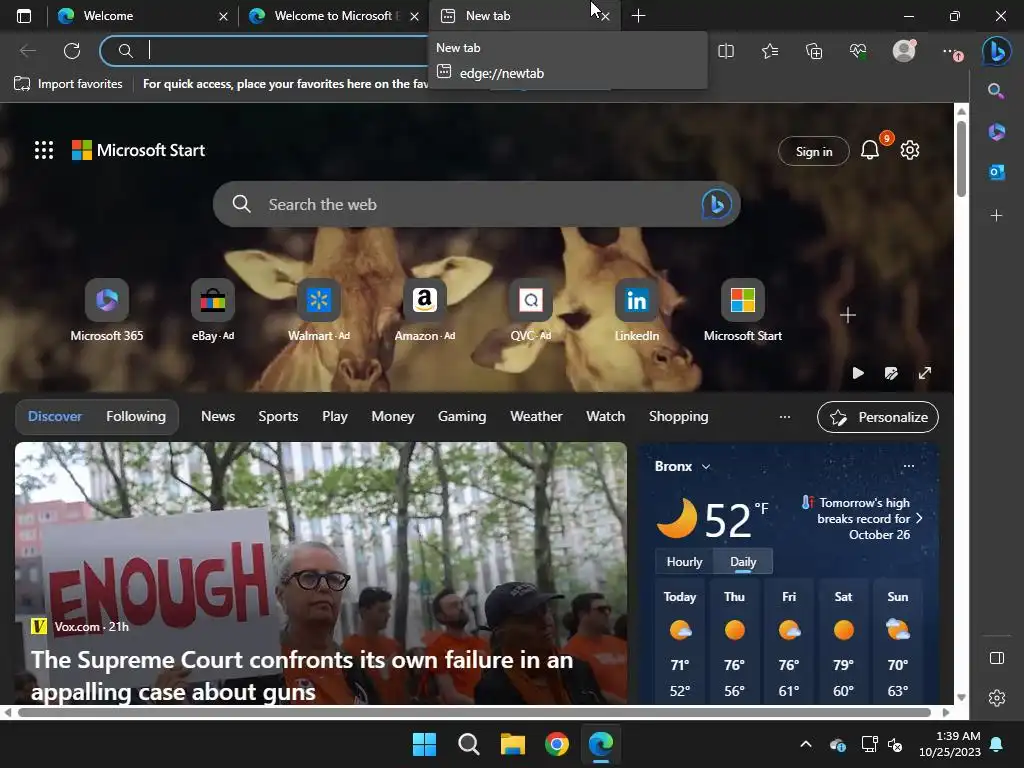
Task: Open the Amazon quick link
Action: tap(425, 310)
